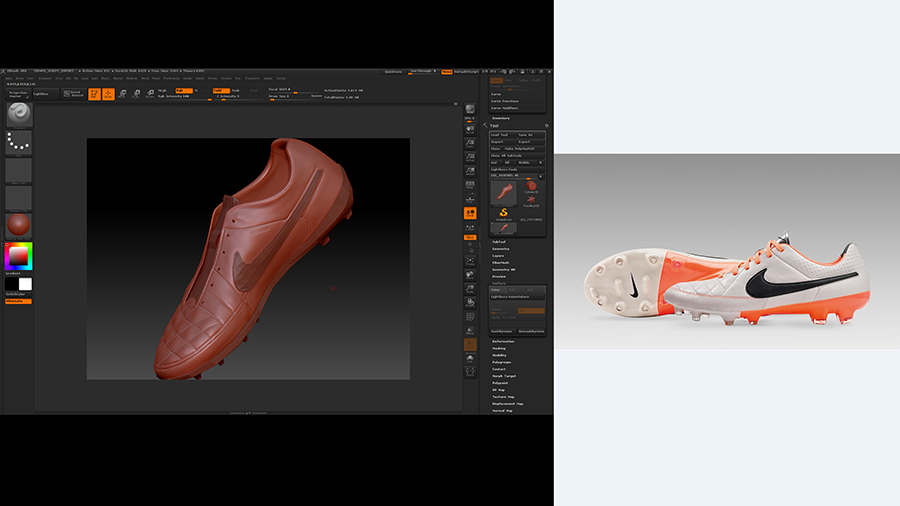Choose the SimpleBrush tool icon
The height and width of the screenshot is (506, 900).
pos(502,211)
